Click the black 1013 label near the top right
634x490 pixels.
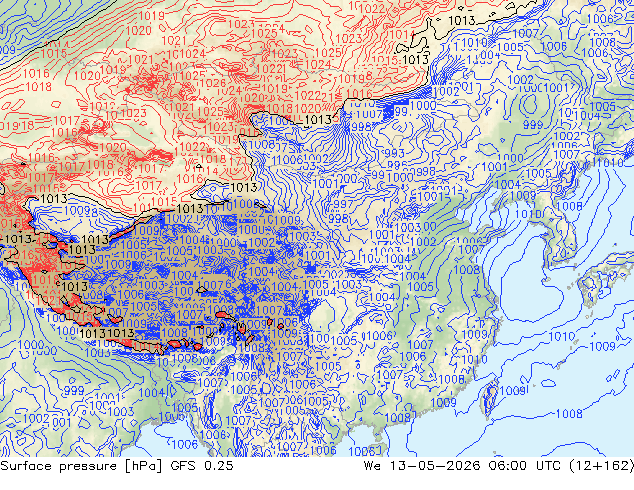[x=462, y=20]
